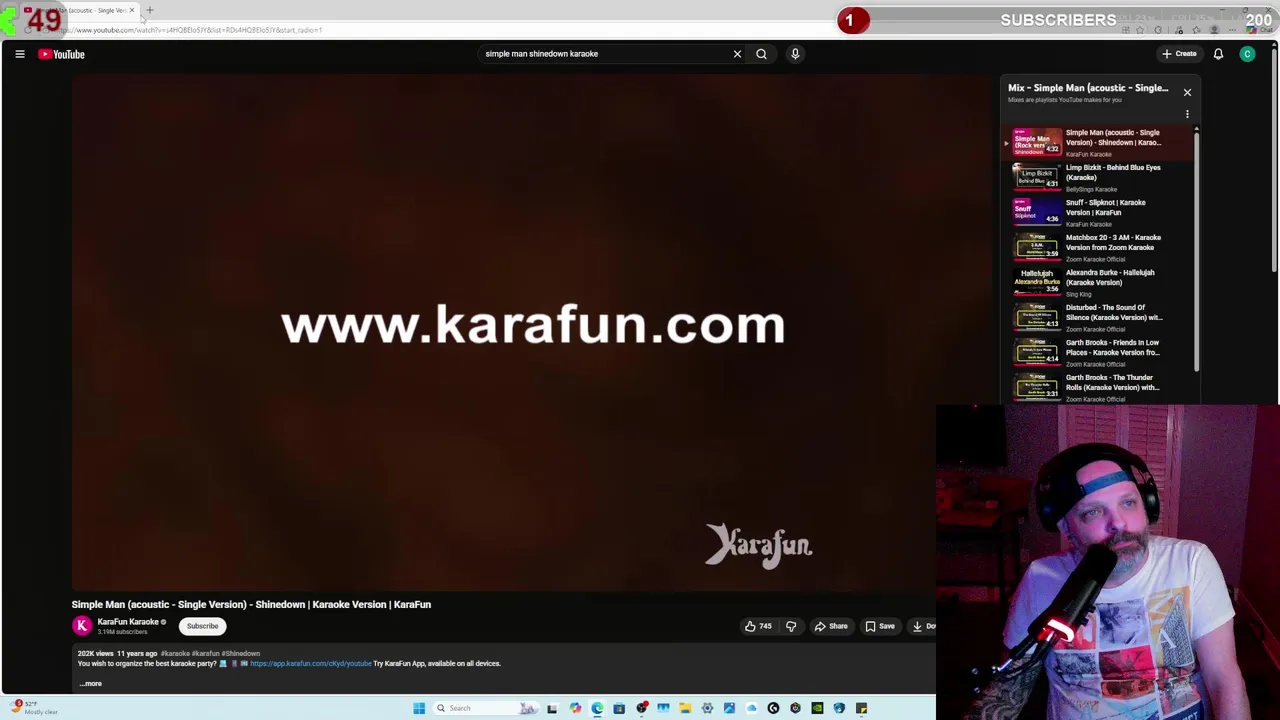The height and width of the screenshot is (720, 1280).
Task: Open the Sticky Notes taskbar icon
Action: 861,708
